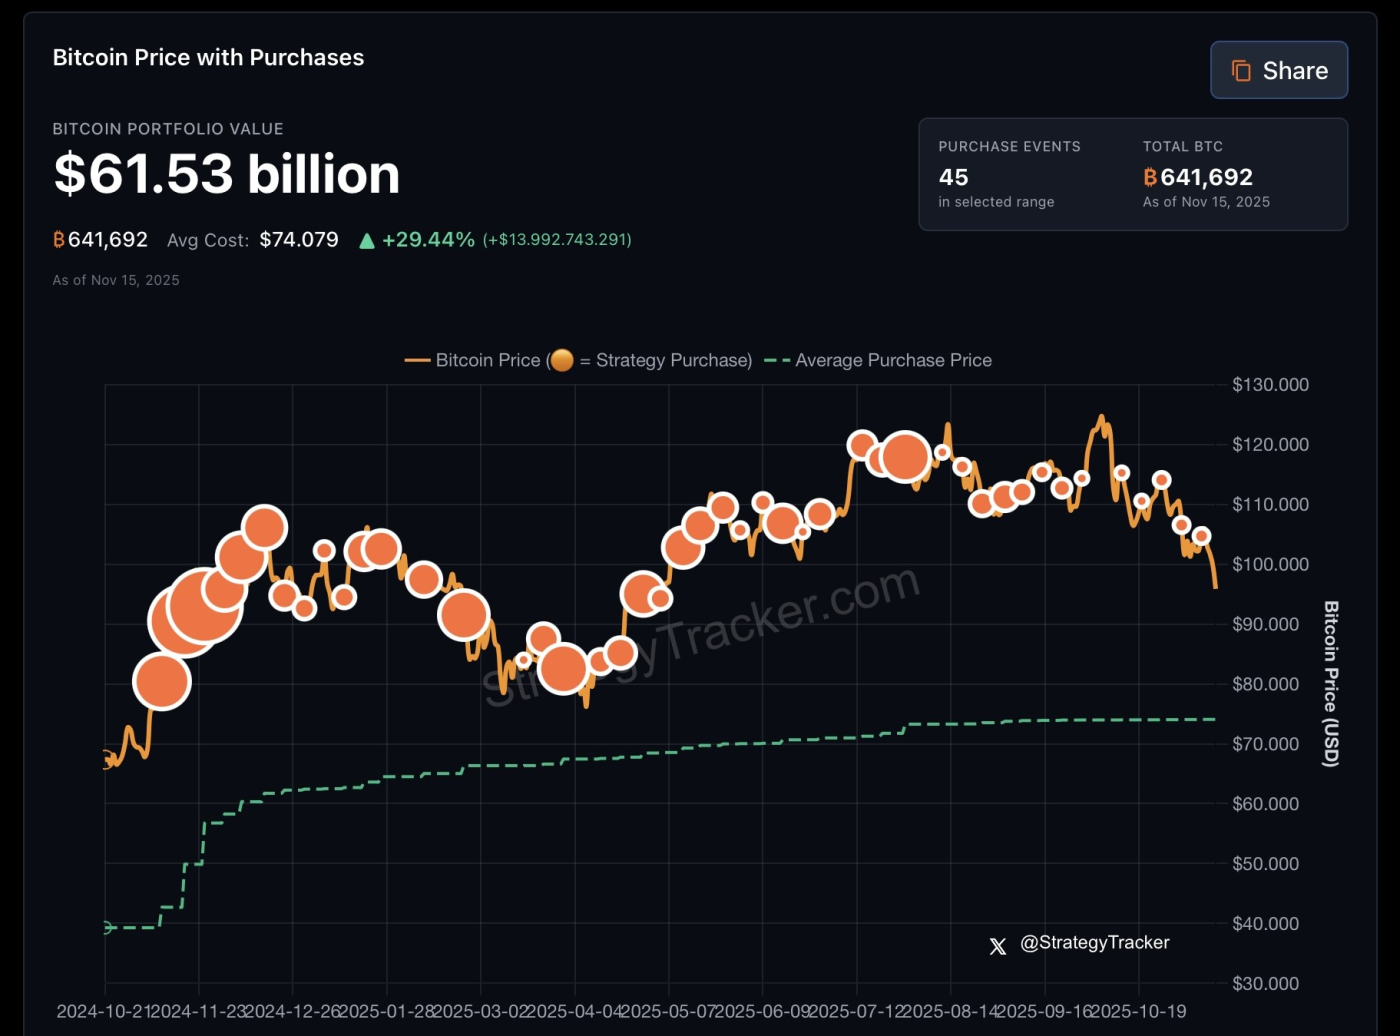Hide the Bitcoin Price line via its legend label
This screenshot has height=1036, width=1400.
coord(489,360)
